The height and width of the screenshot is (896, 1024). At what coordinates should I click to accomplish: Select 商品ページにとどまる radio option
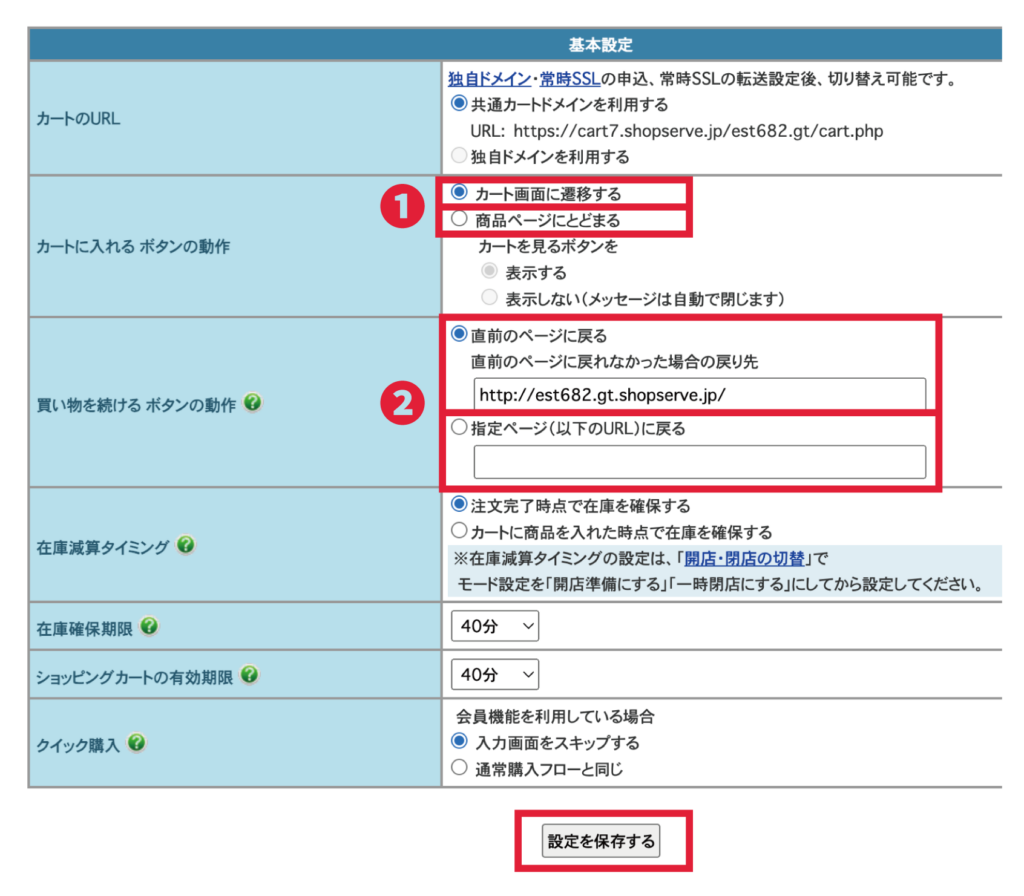pos(459,219)
